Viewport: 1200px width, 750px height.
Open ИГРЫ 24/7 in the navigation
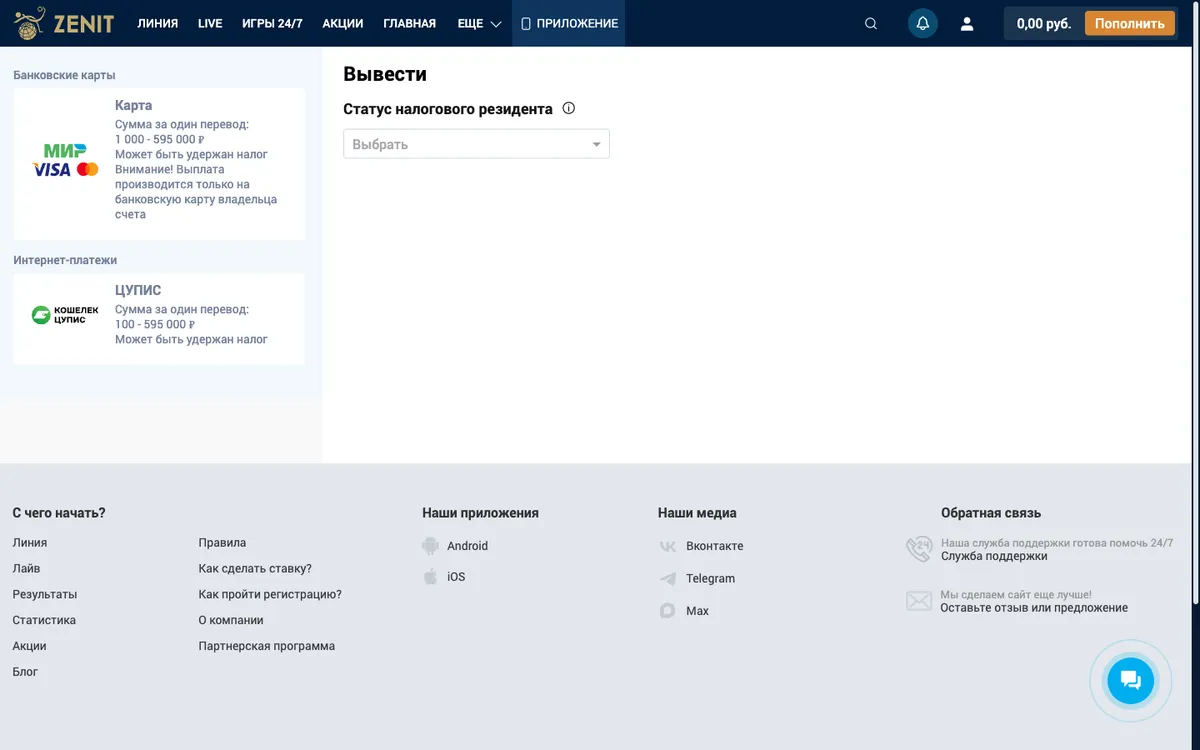(272, 23)
